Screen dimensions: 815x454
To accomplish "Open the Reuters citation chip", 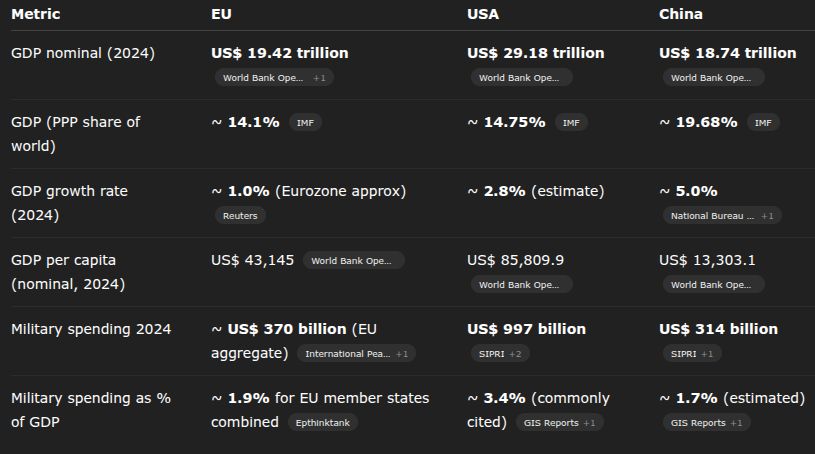I will pos(239,215).
